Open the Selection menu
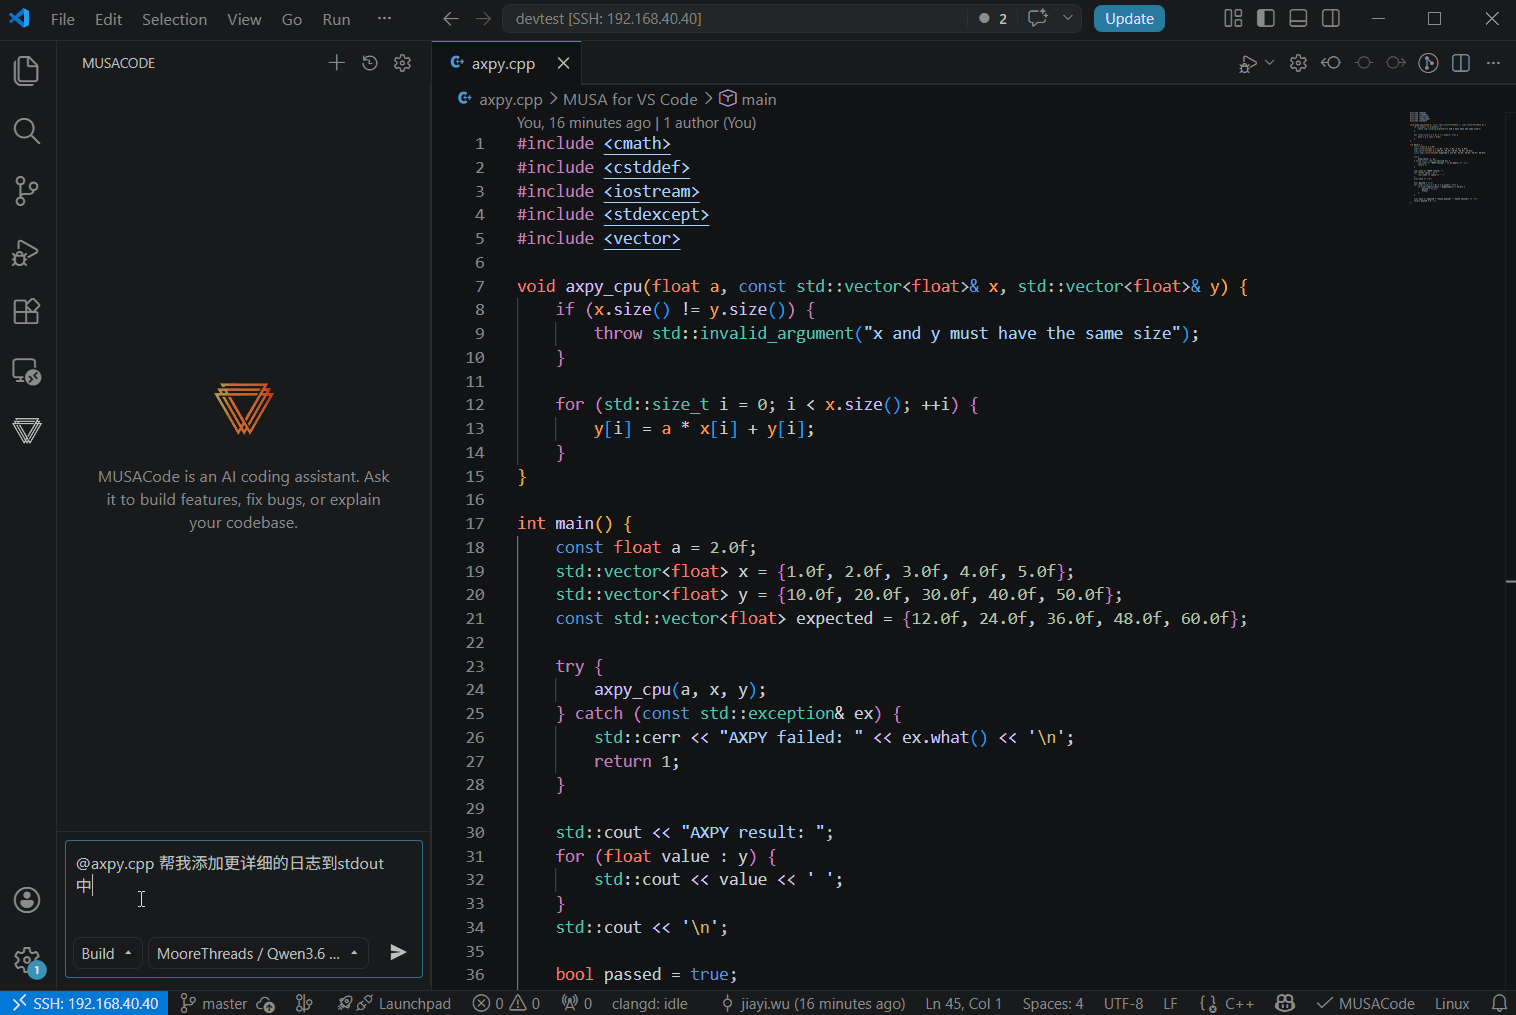This screenshot has height=1015, width=1516. (174, 19)
